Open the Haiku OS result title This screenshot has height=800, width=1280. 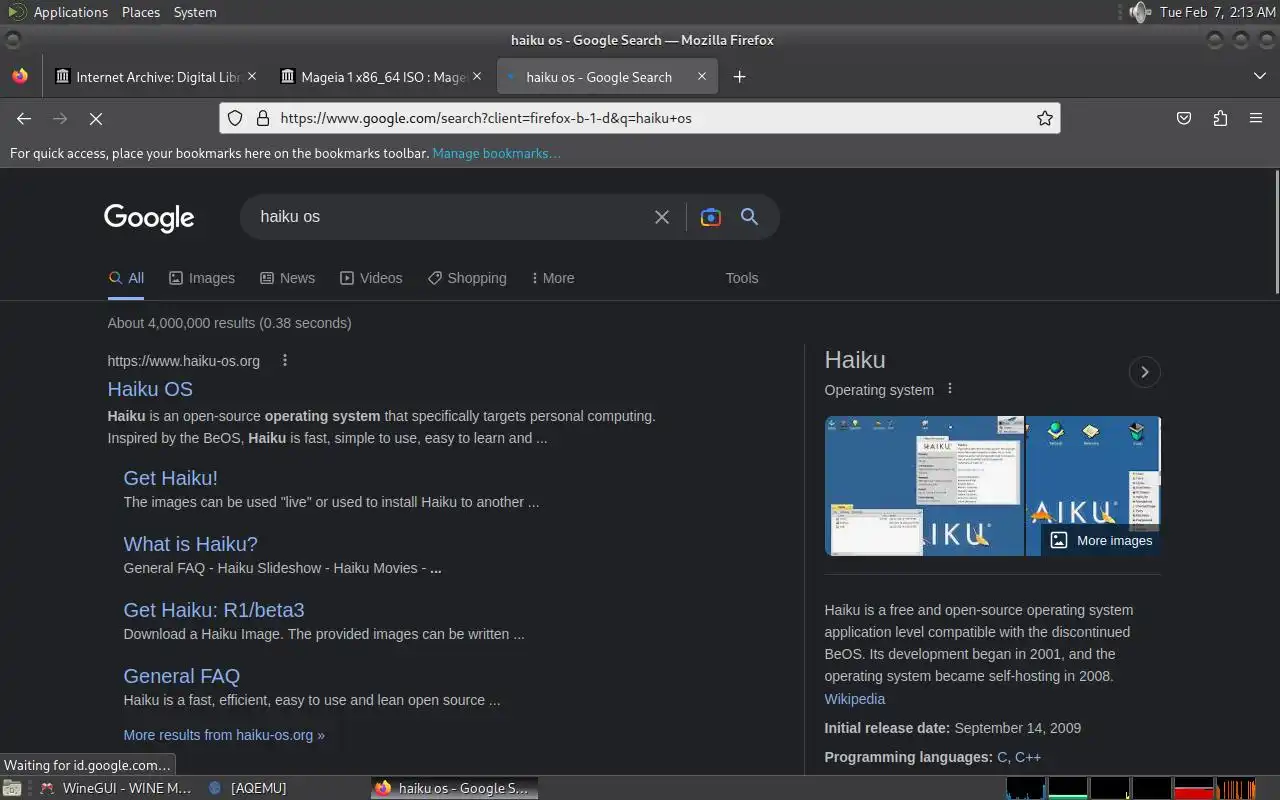tap(150, 389)
